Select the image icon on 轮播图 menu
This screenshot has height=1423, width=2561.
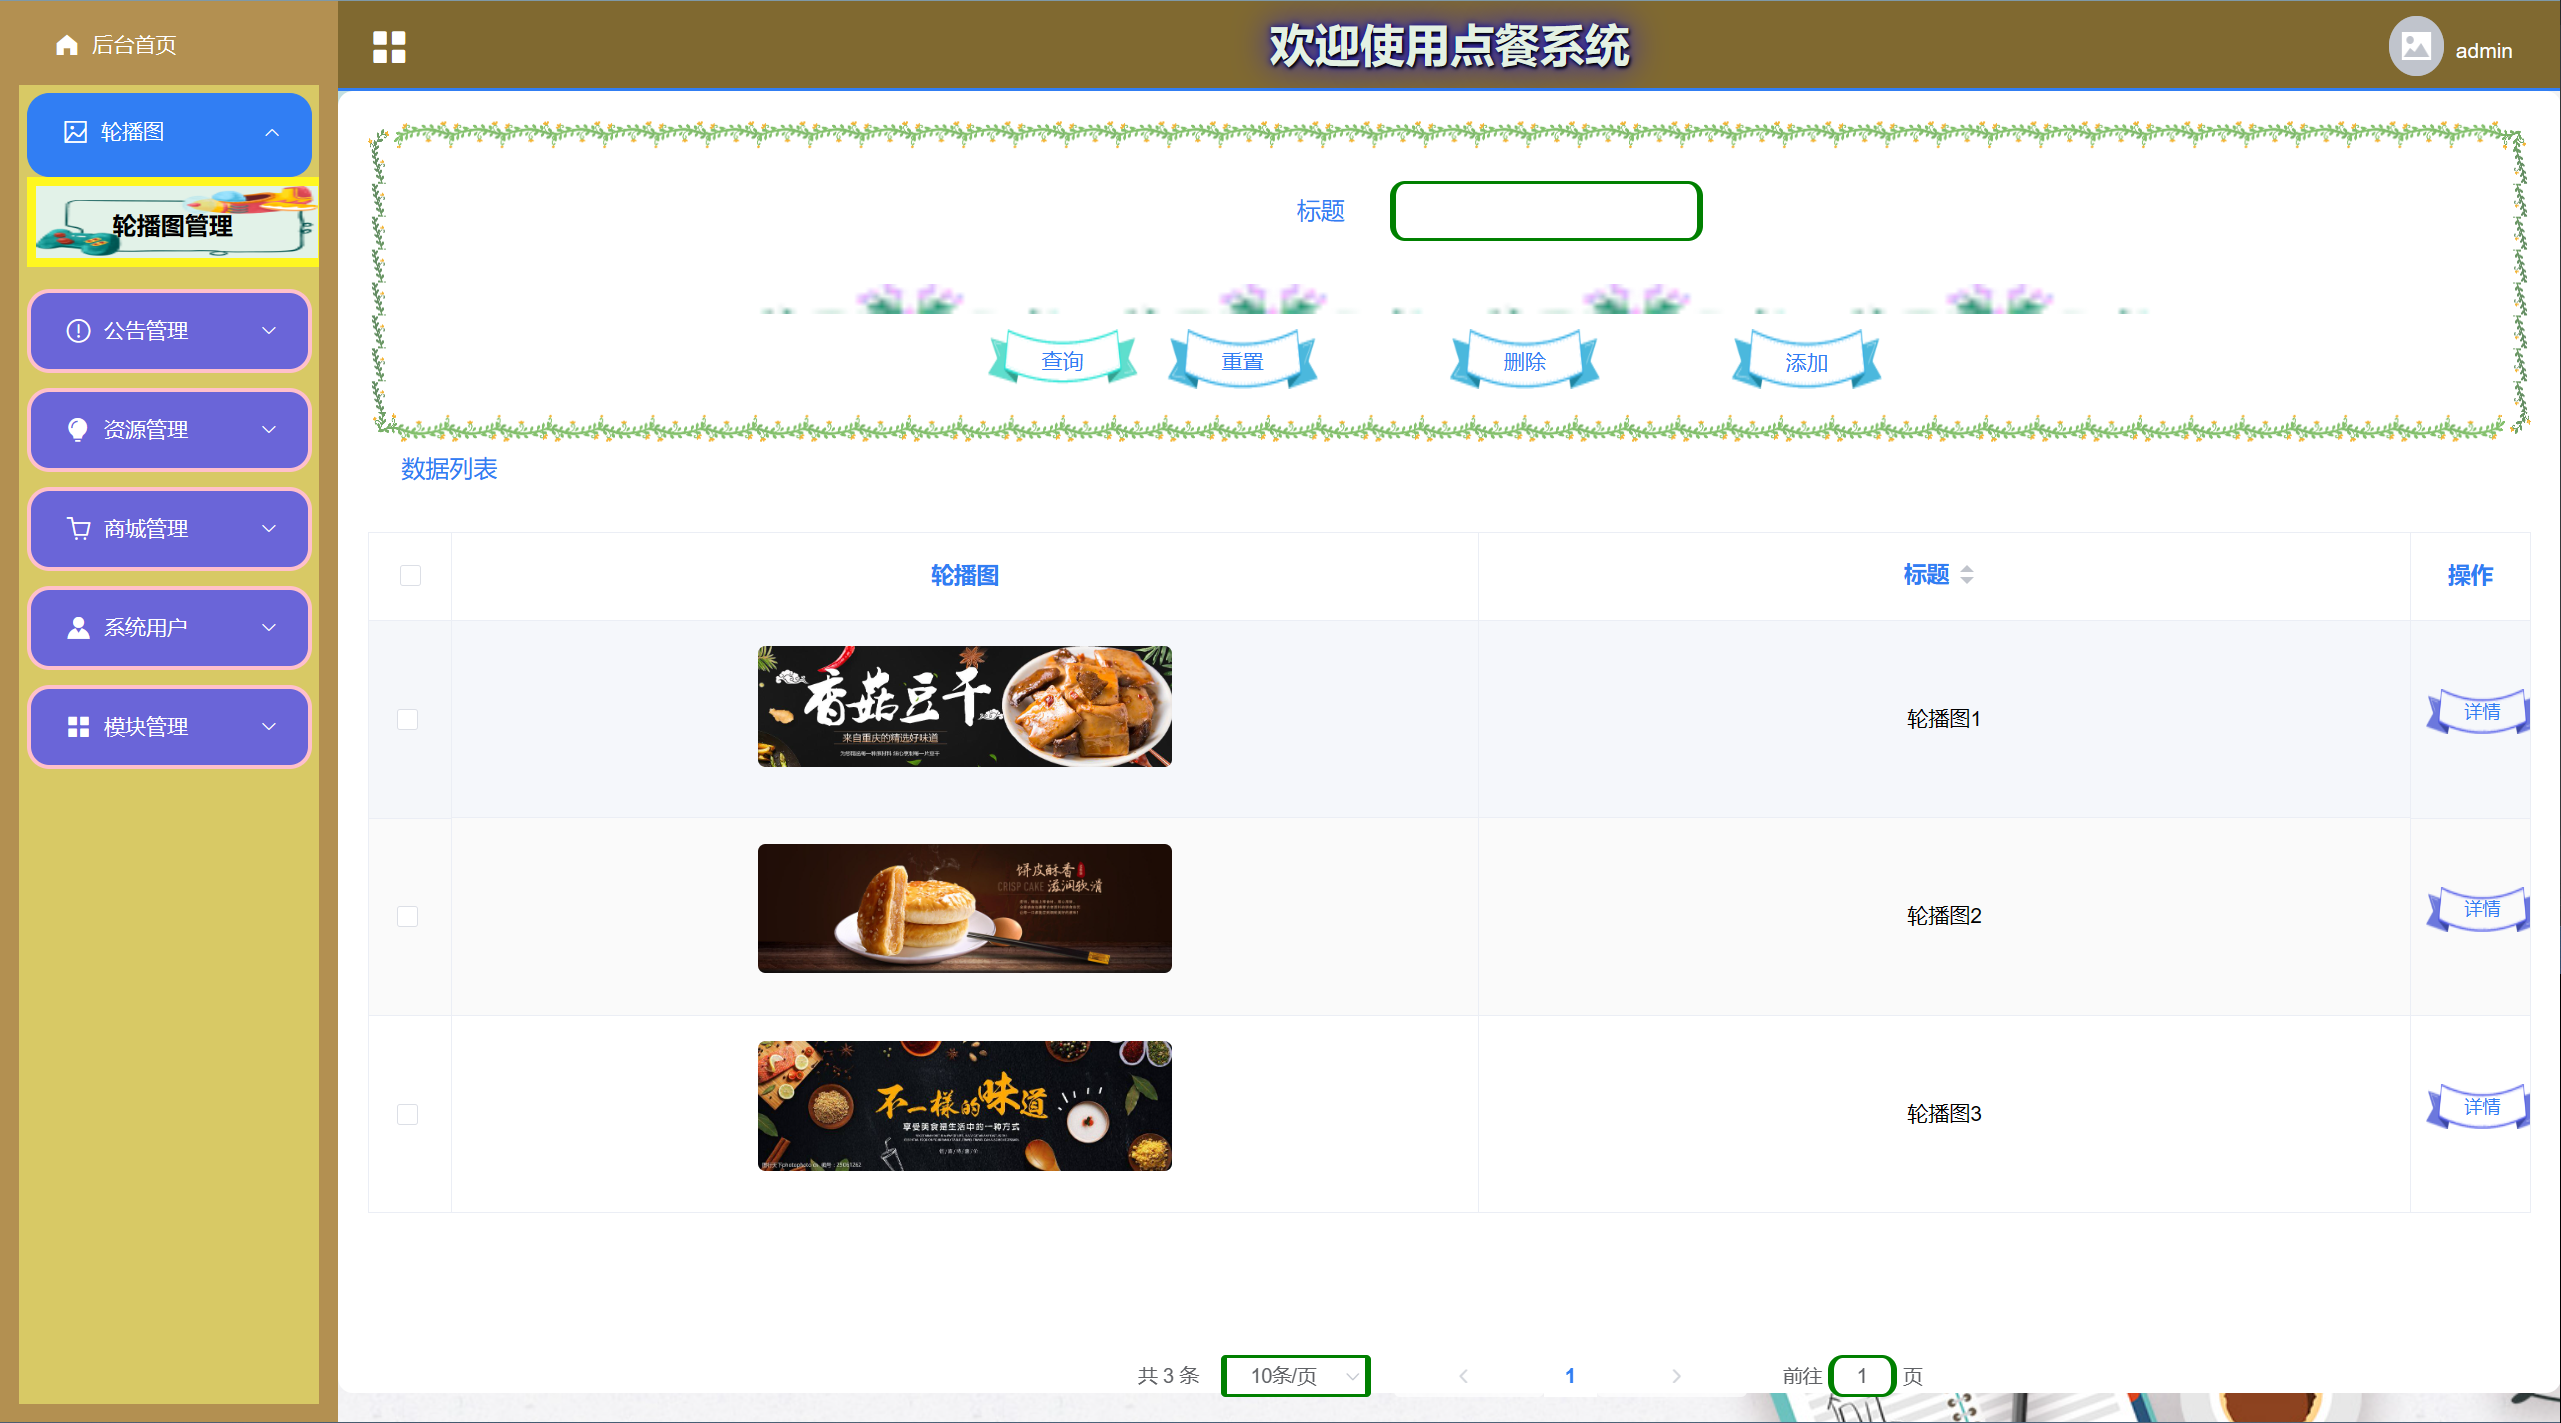76,131
